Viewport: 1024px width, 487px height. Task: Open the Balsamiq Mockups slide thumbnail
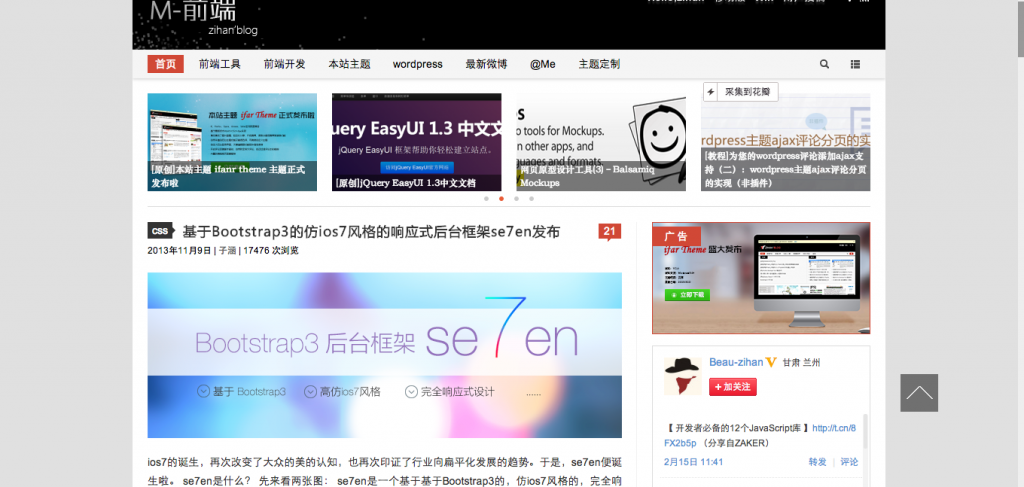pyautogui.click(x=601, y=142)
